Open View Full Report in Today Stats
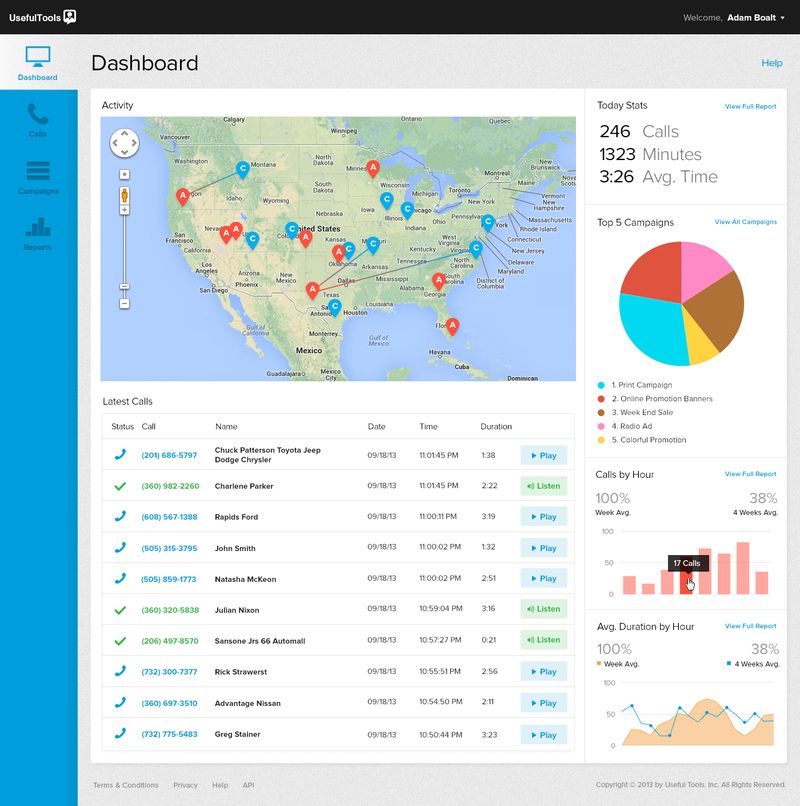Screen dimensions: 800x806 pos(750,106)
